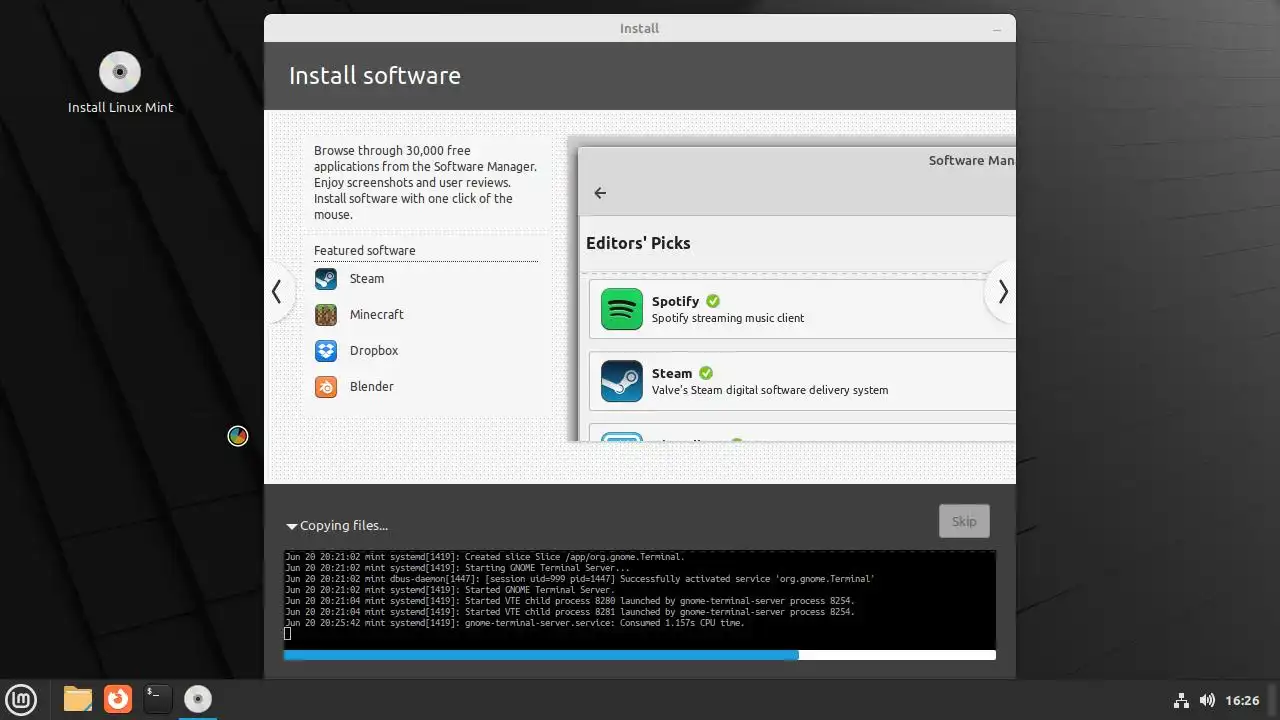Open the network connection tray icon
Image resolution: width=1280 pixels, height=720 pixels.
1181,701
